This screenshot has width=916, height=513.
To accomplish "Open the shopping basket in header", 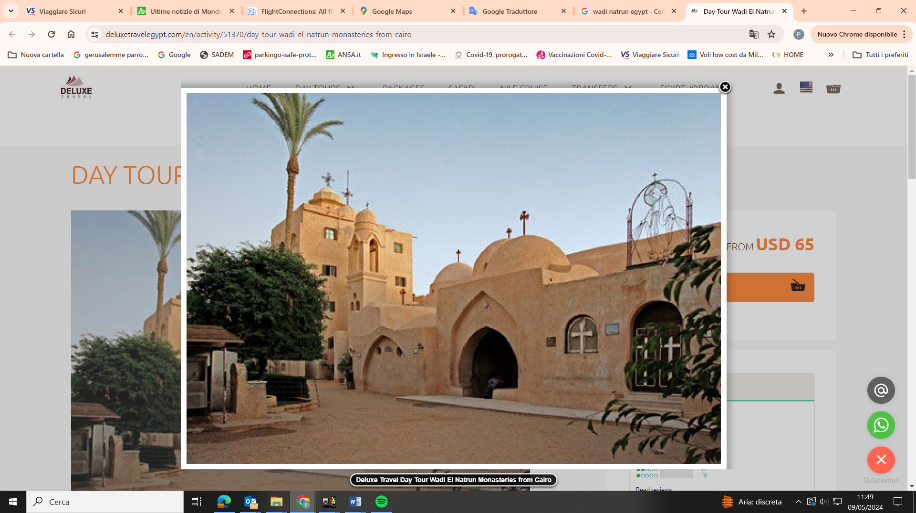I will point(833,88).
